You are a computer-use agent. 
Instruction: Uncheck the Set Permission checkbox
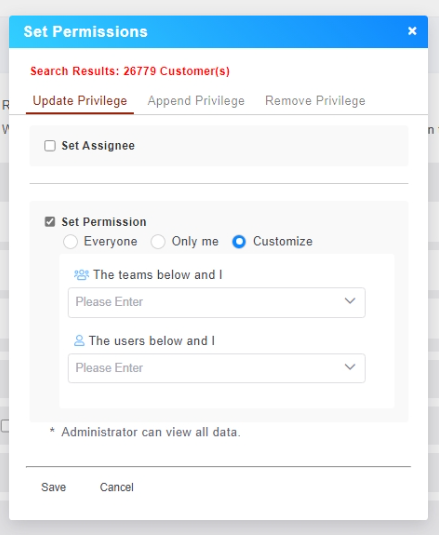pos(50,222)
